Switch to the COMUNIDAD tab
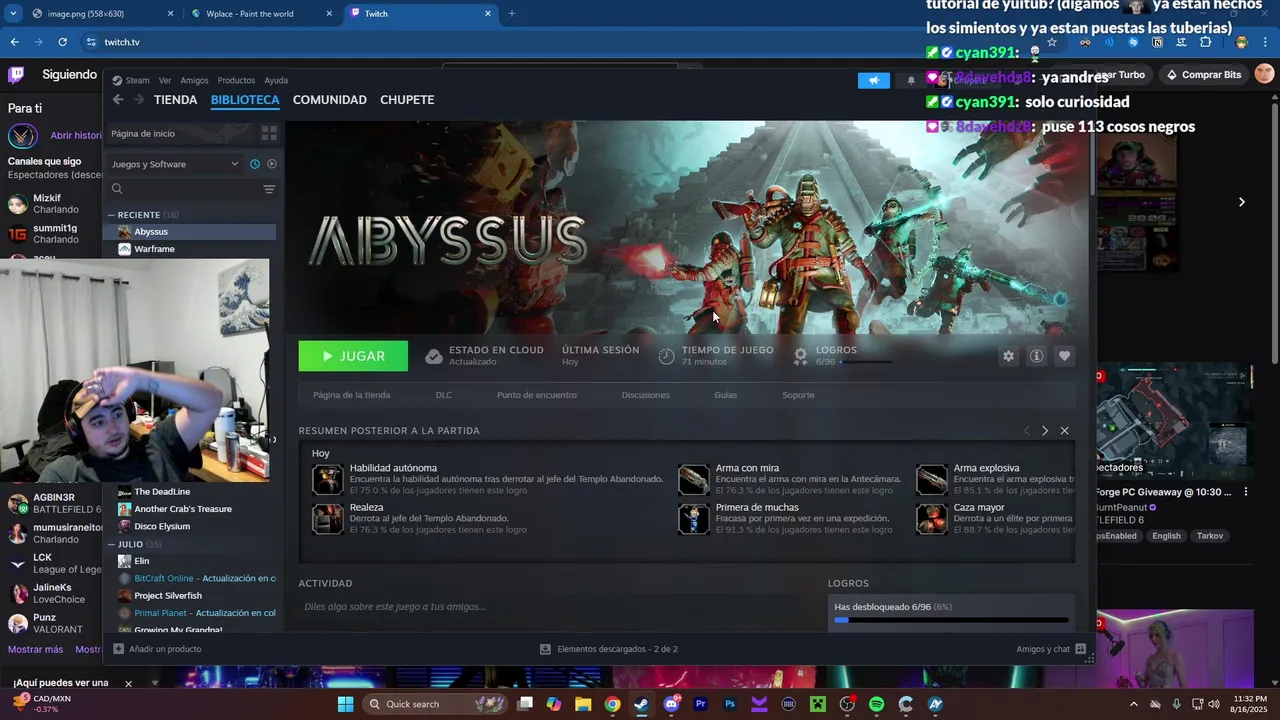Screen dimensions: 1280x720 coord(330,100)
